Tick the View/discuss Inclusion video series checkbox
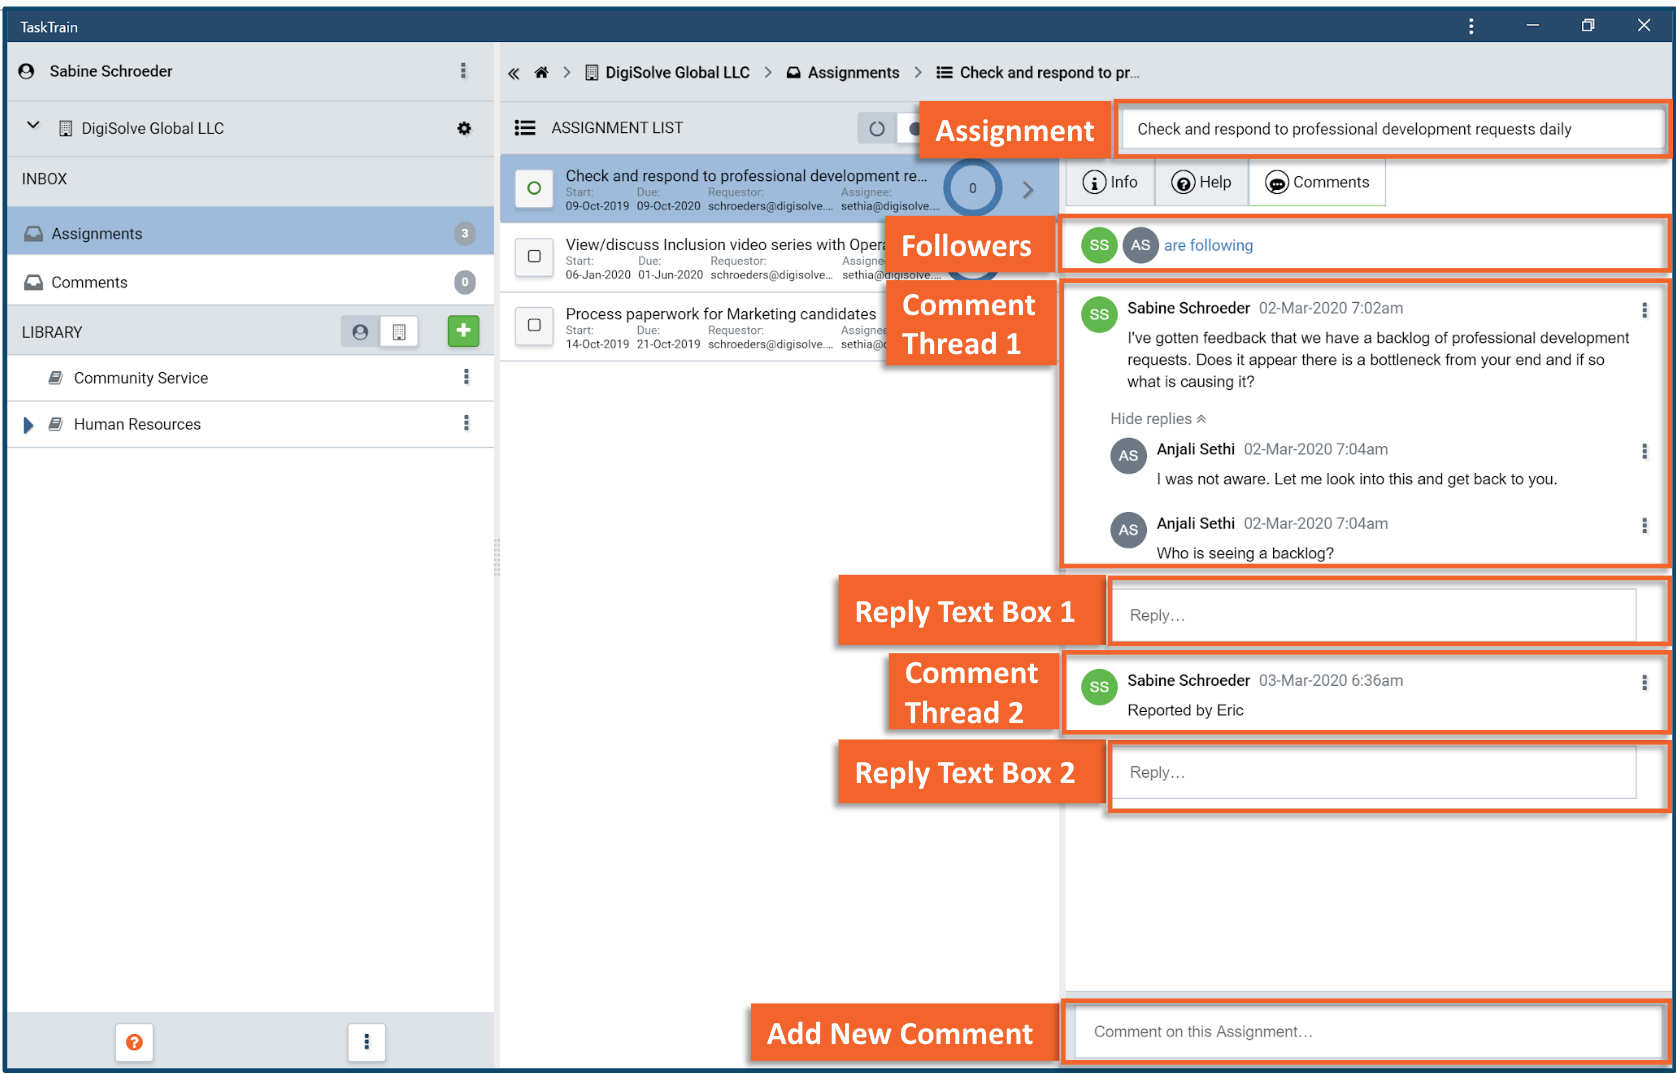The width and height of the screenshot is (1676, 1075). [x=534, y=257]
